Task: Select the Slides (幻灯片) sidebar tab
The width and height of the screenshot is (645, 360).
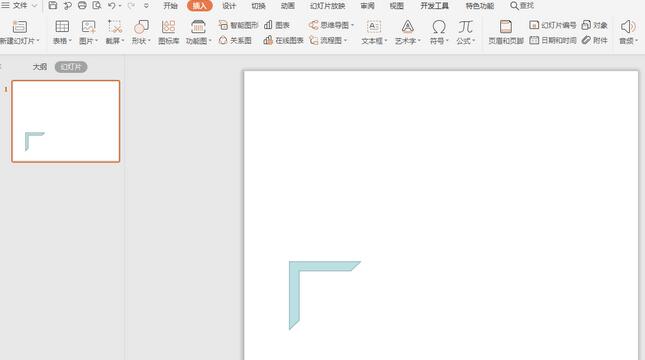Action: point(71,67)
